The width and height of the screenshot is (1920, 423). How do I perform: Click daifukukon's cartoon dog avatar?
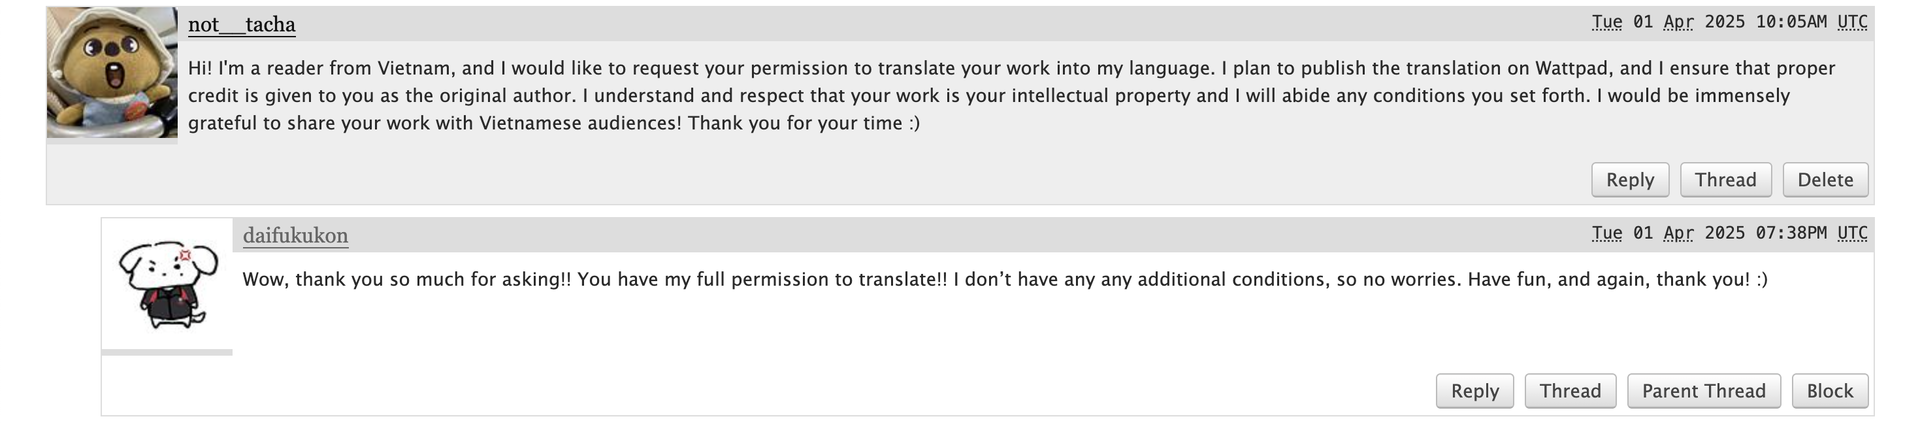point(167,284)
